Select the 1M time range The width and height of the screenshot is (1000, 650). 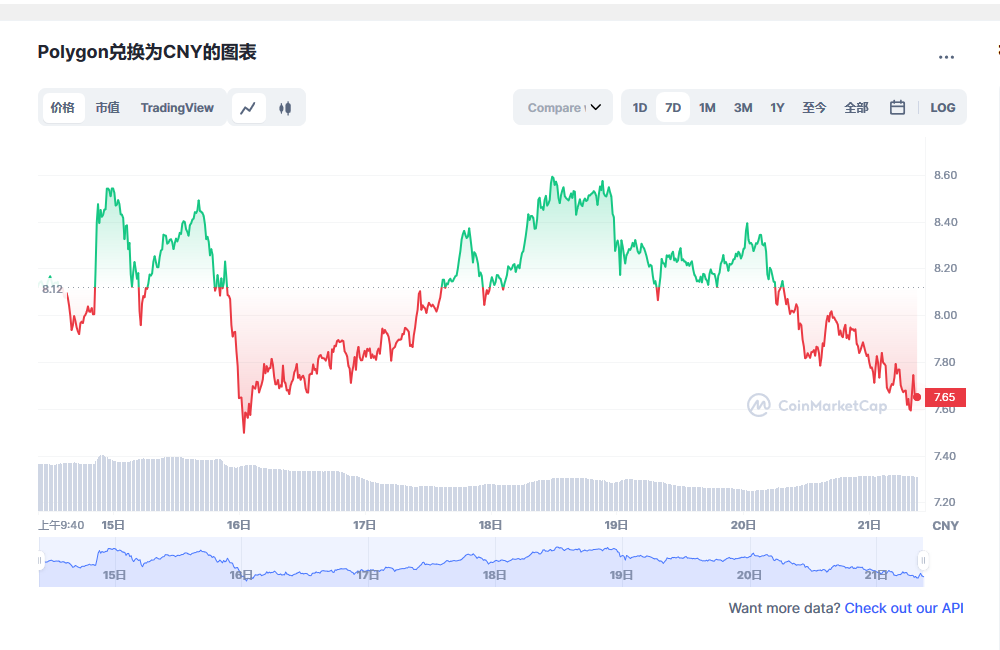[x=707, y=107]
